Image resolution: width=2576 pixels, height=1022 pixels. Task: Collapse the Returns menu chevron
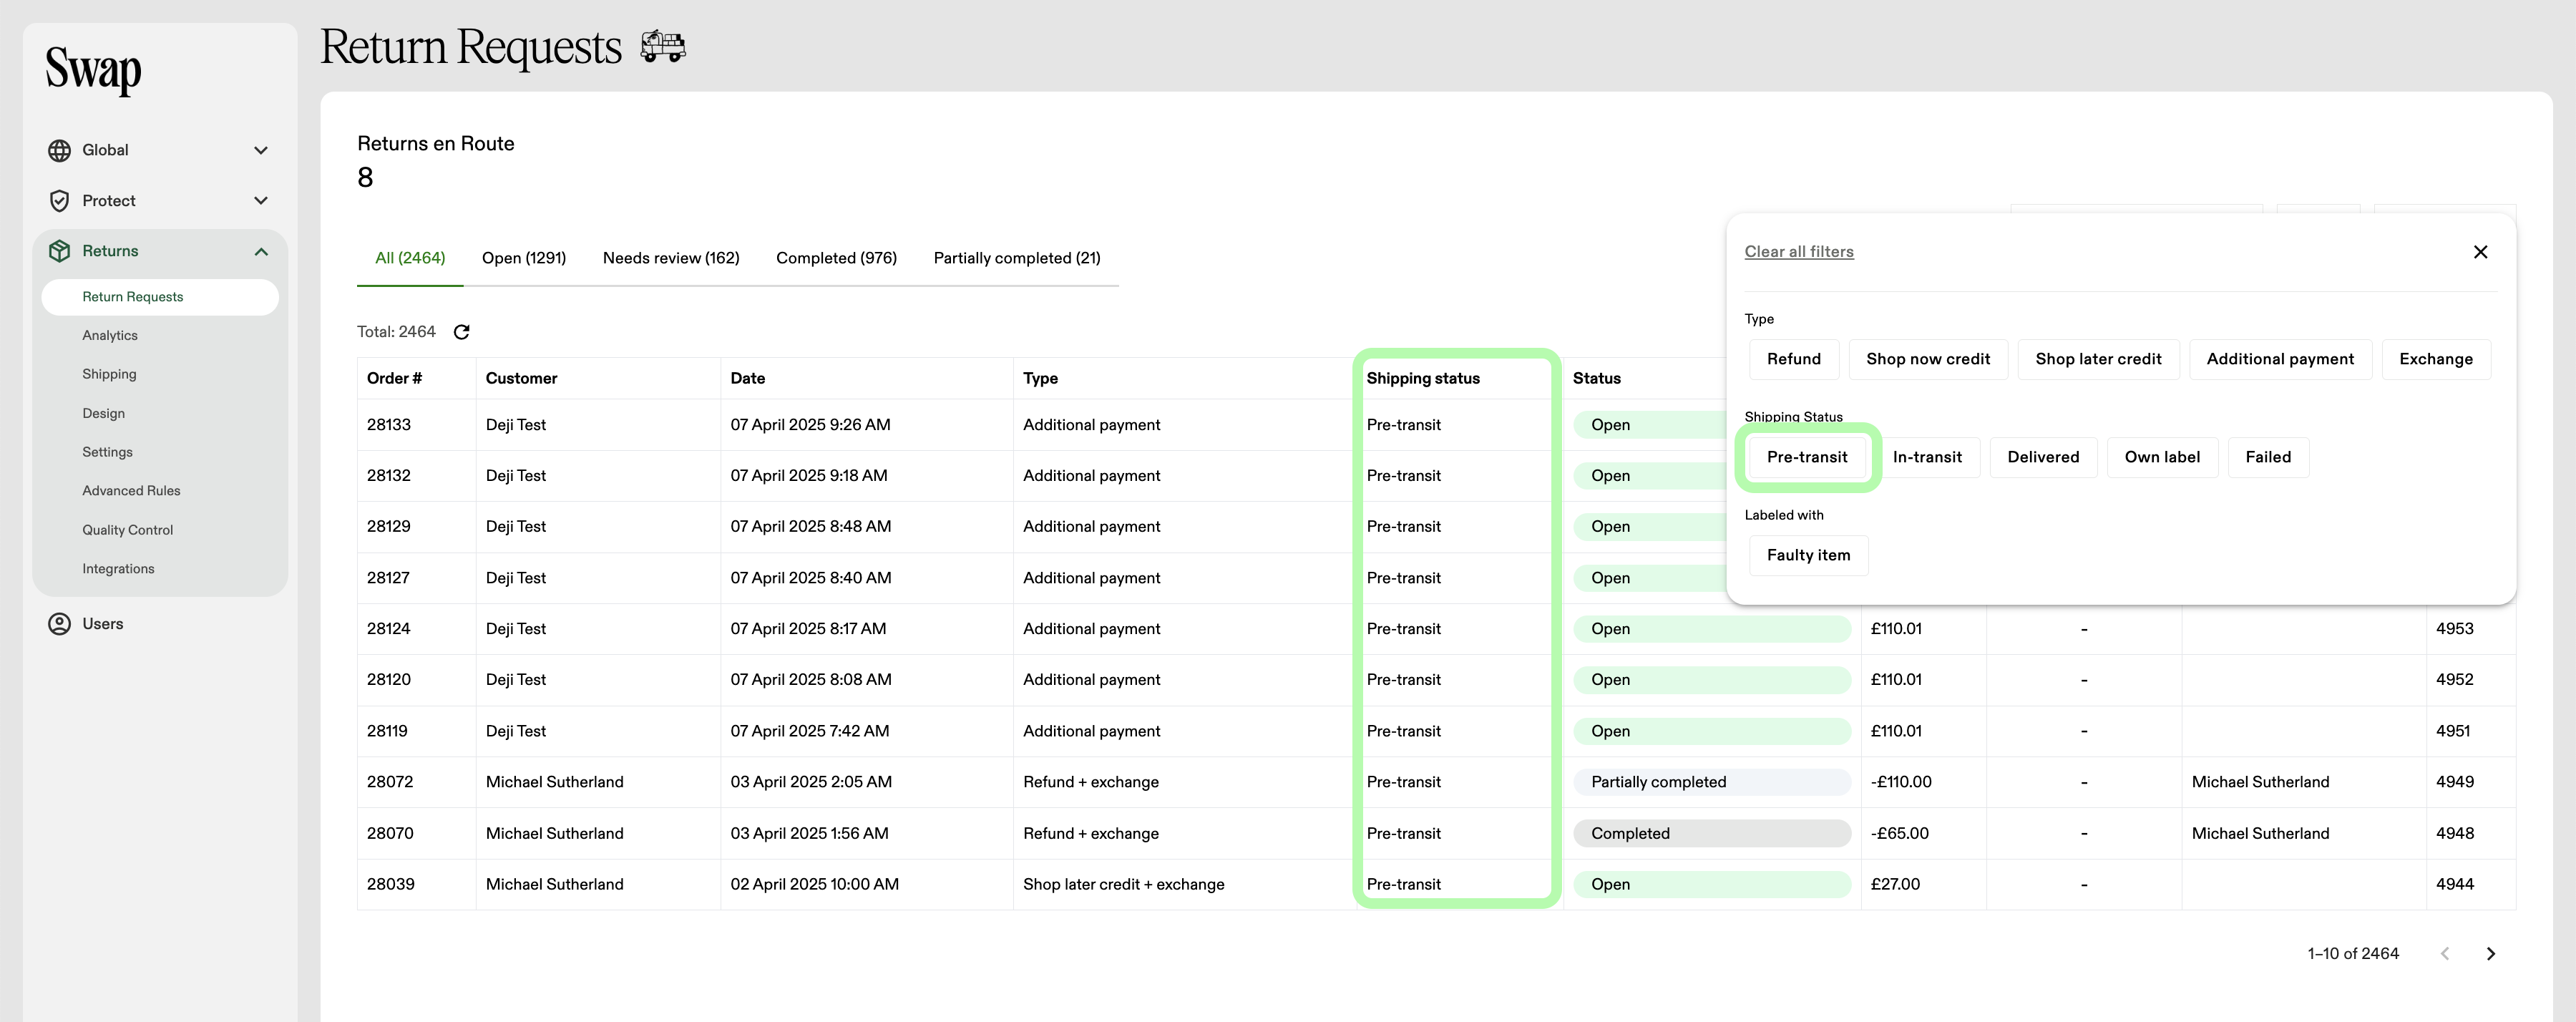coord(261,251)
